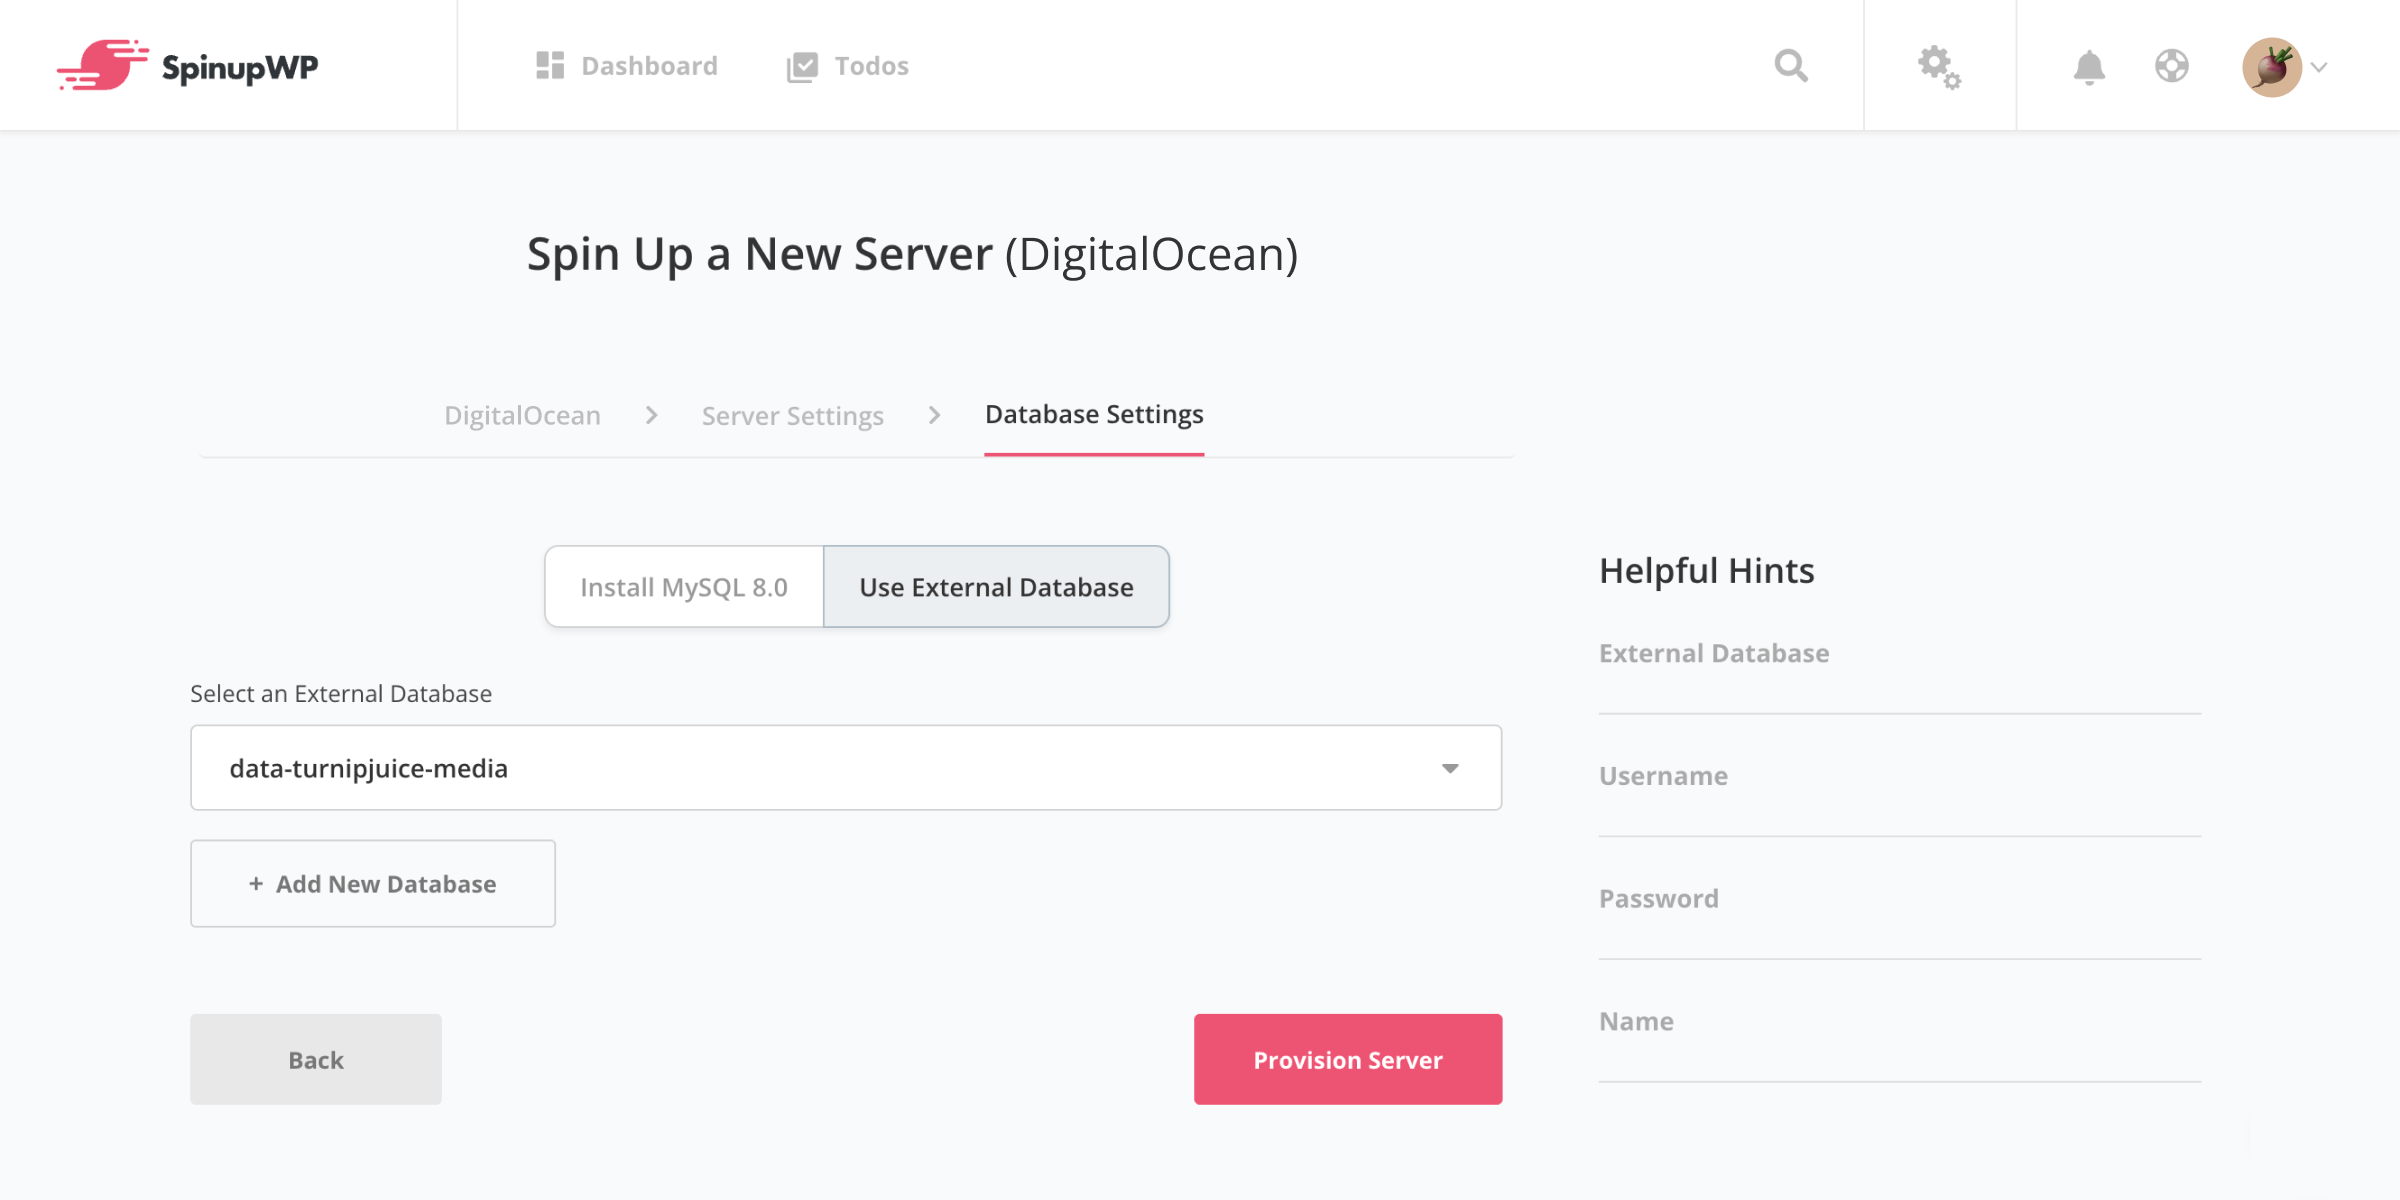Expand the account menu chevron
This screenshot has height=1200, width=2400.
point(2320,67)
